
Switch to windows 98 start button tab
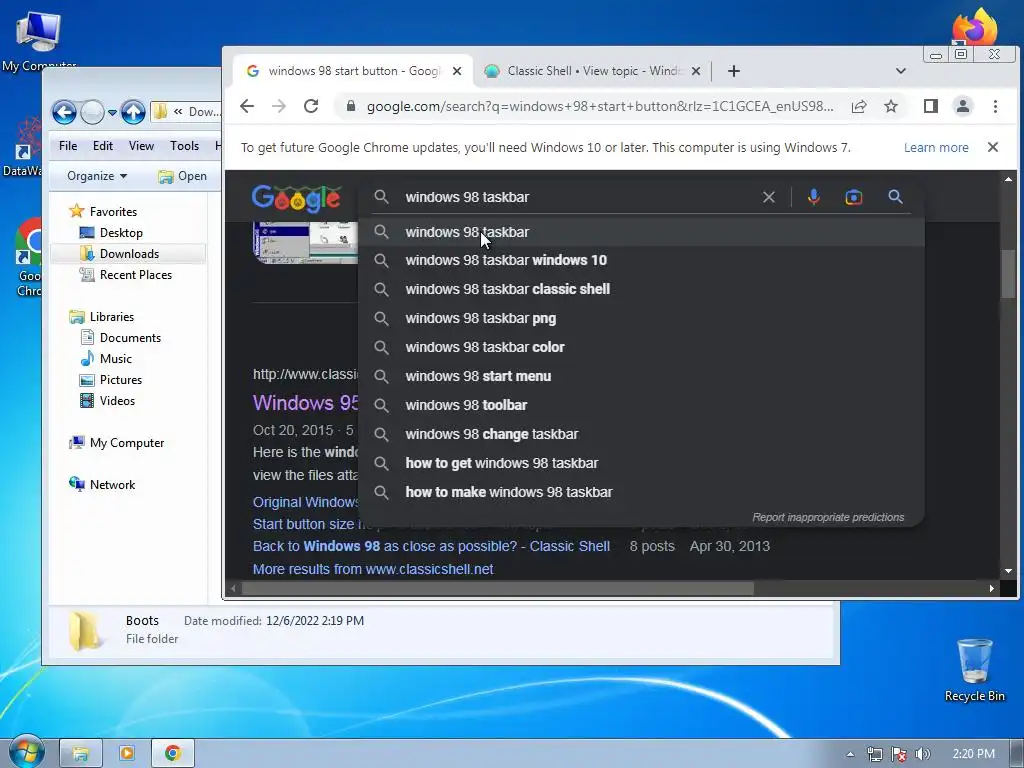pos(353,71)
